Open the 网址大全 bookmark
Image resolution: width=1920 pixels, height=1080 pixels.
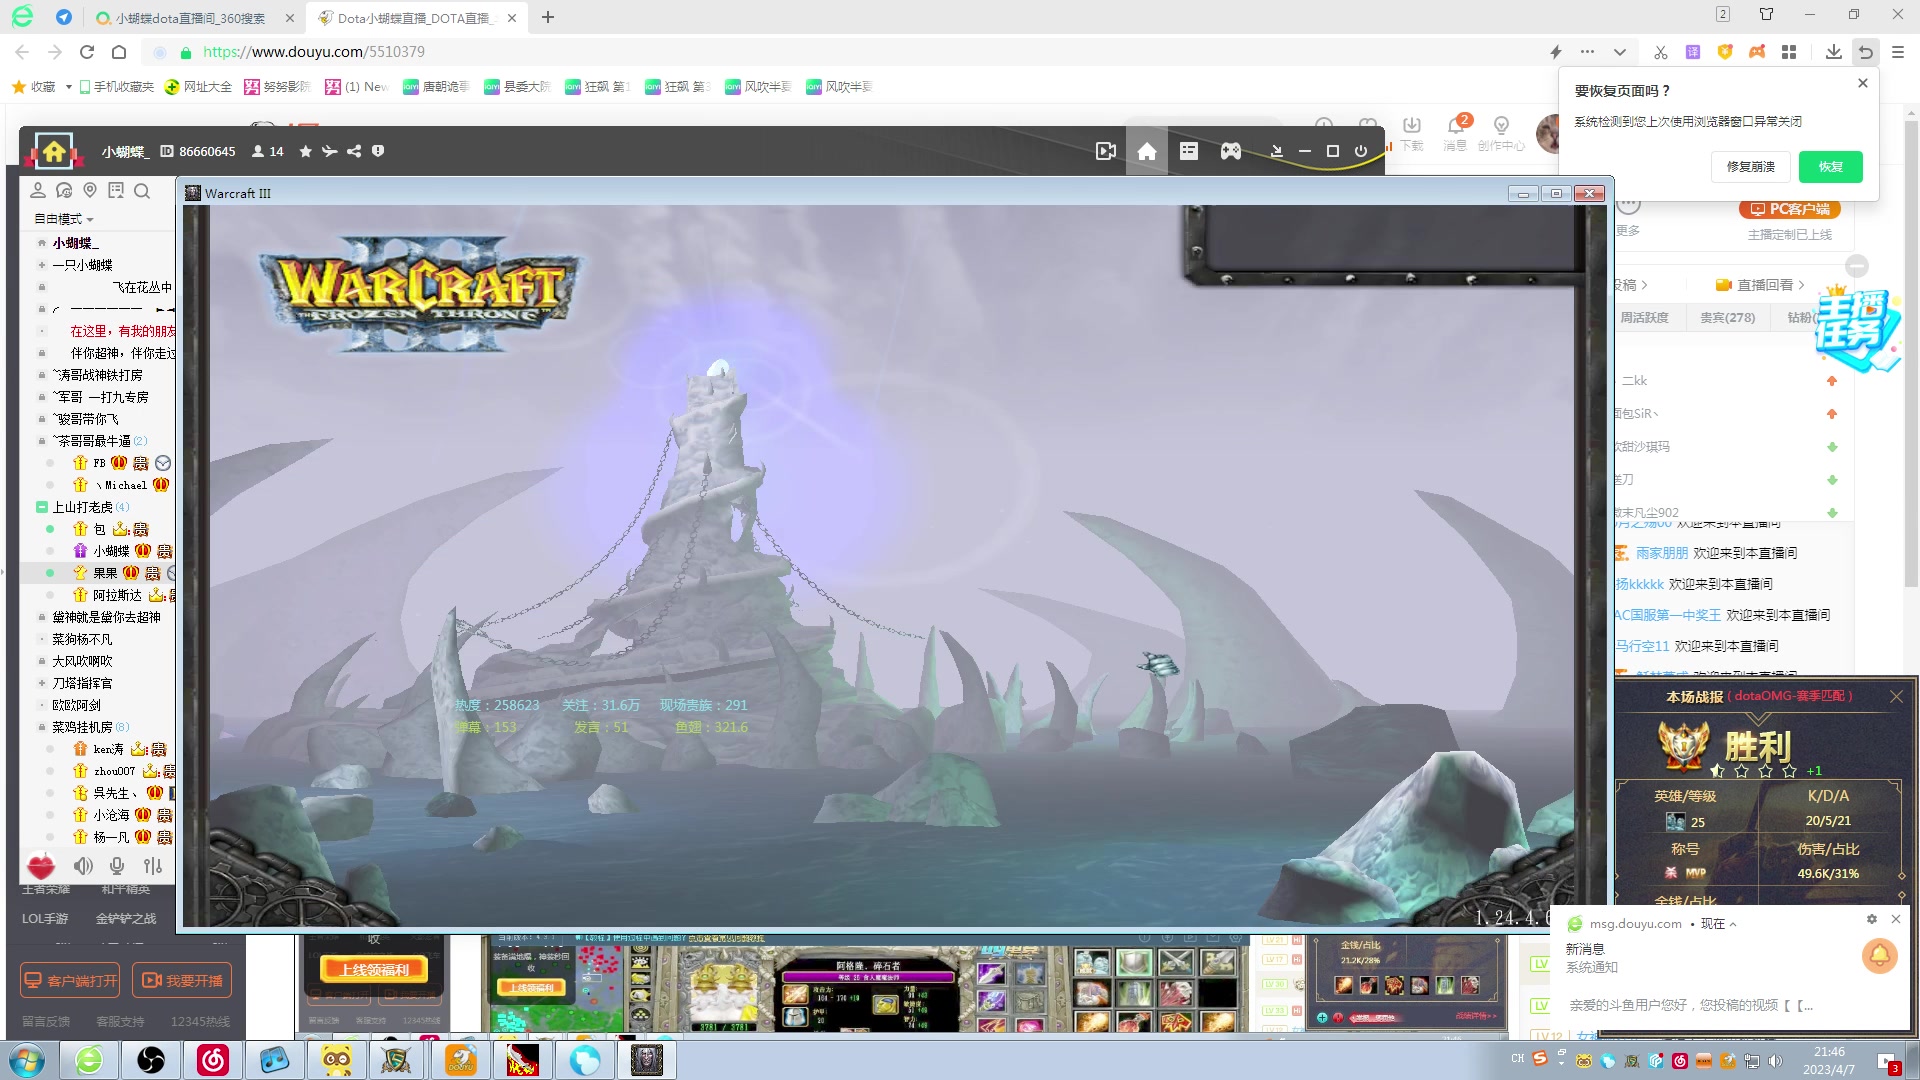(198, 87)
